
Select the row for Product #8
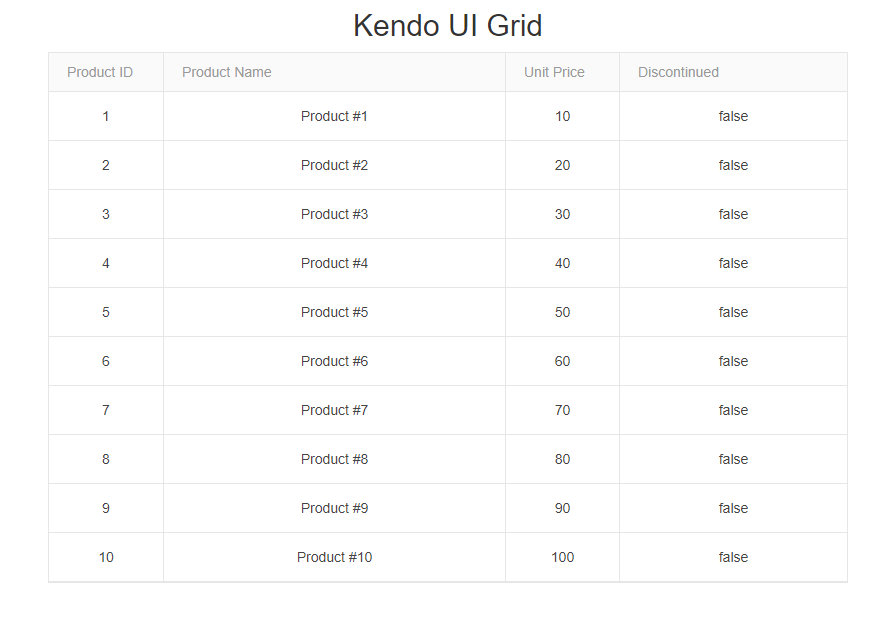[x=334, y=459]
